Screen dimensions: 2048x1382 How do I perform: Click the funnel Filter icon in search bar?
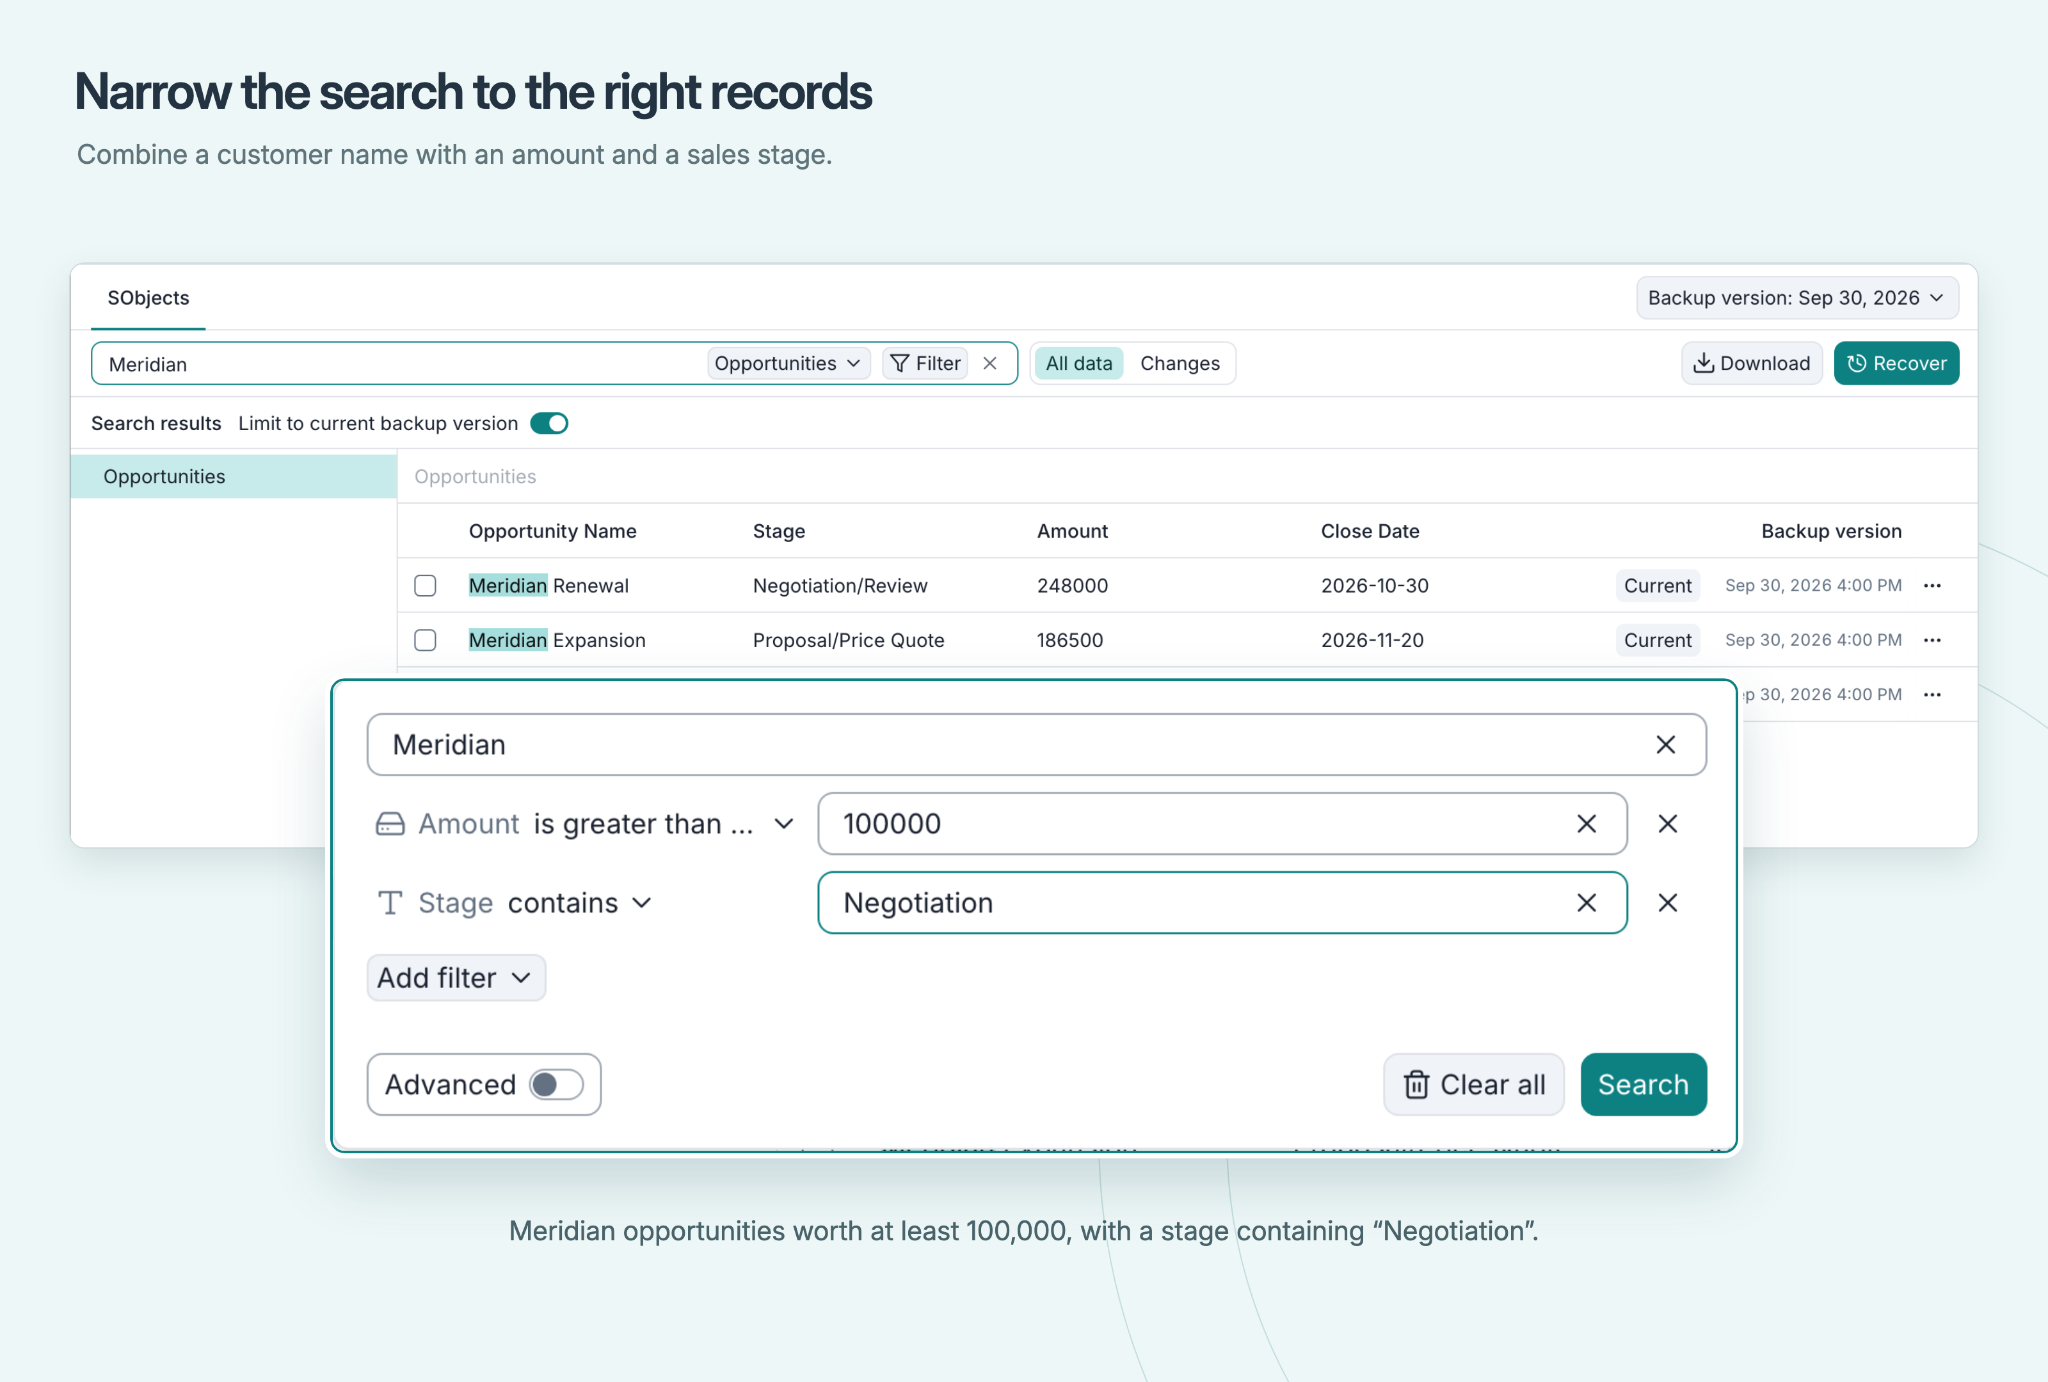point(900,363)
